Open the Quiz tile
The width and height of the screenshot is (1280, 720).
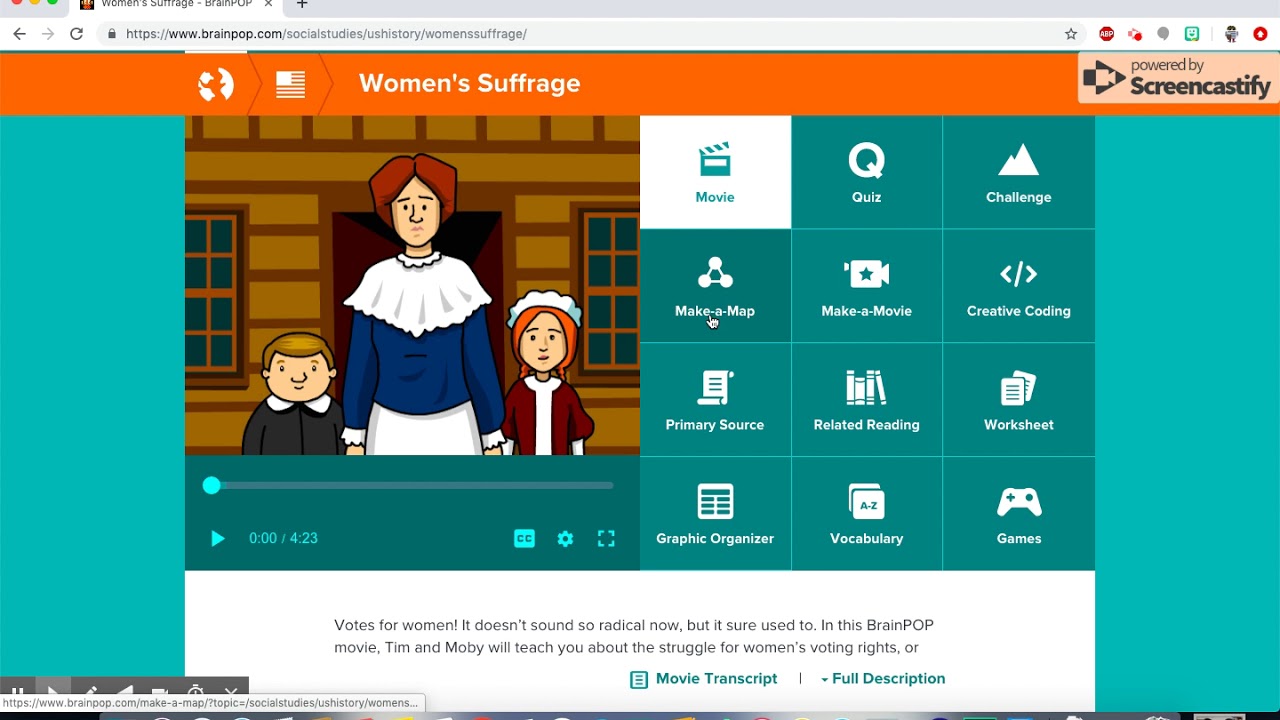coord(866,172)
